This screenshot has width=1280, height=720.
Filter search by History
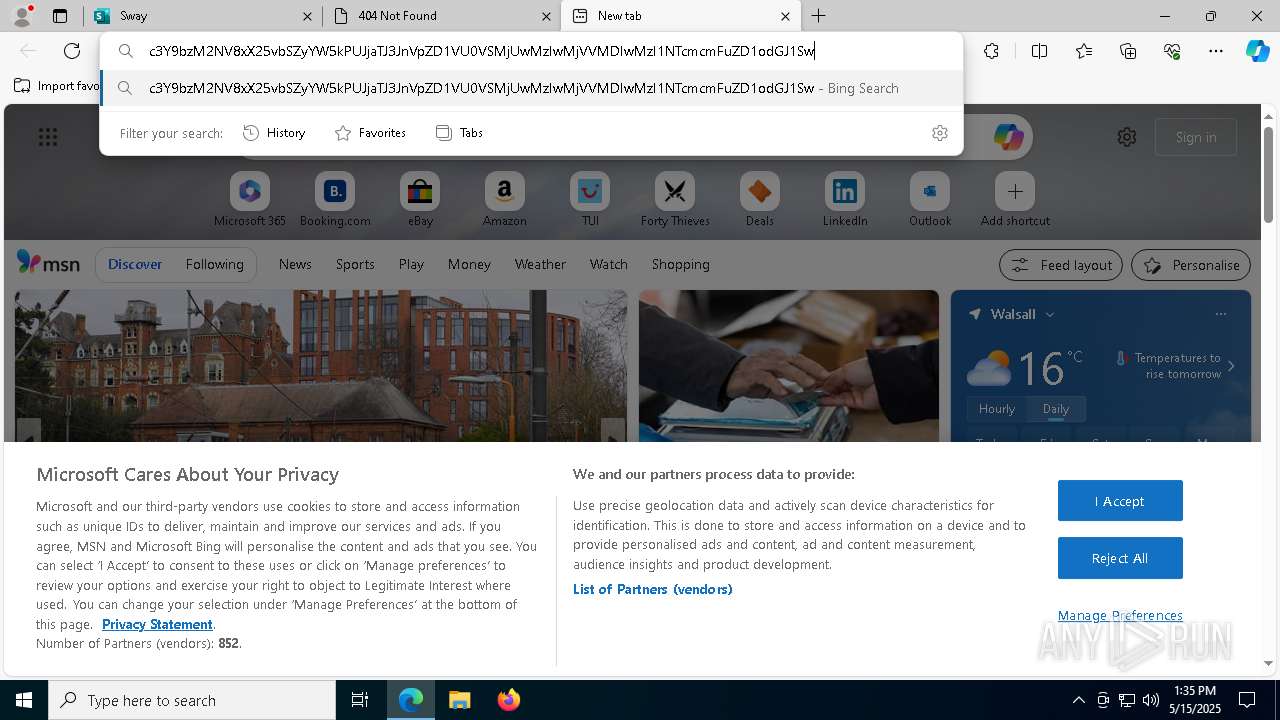point(274,133)
